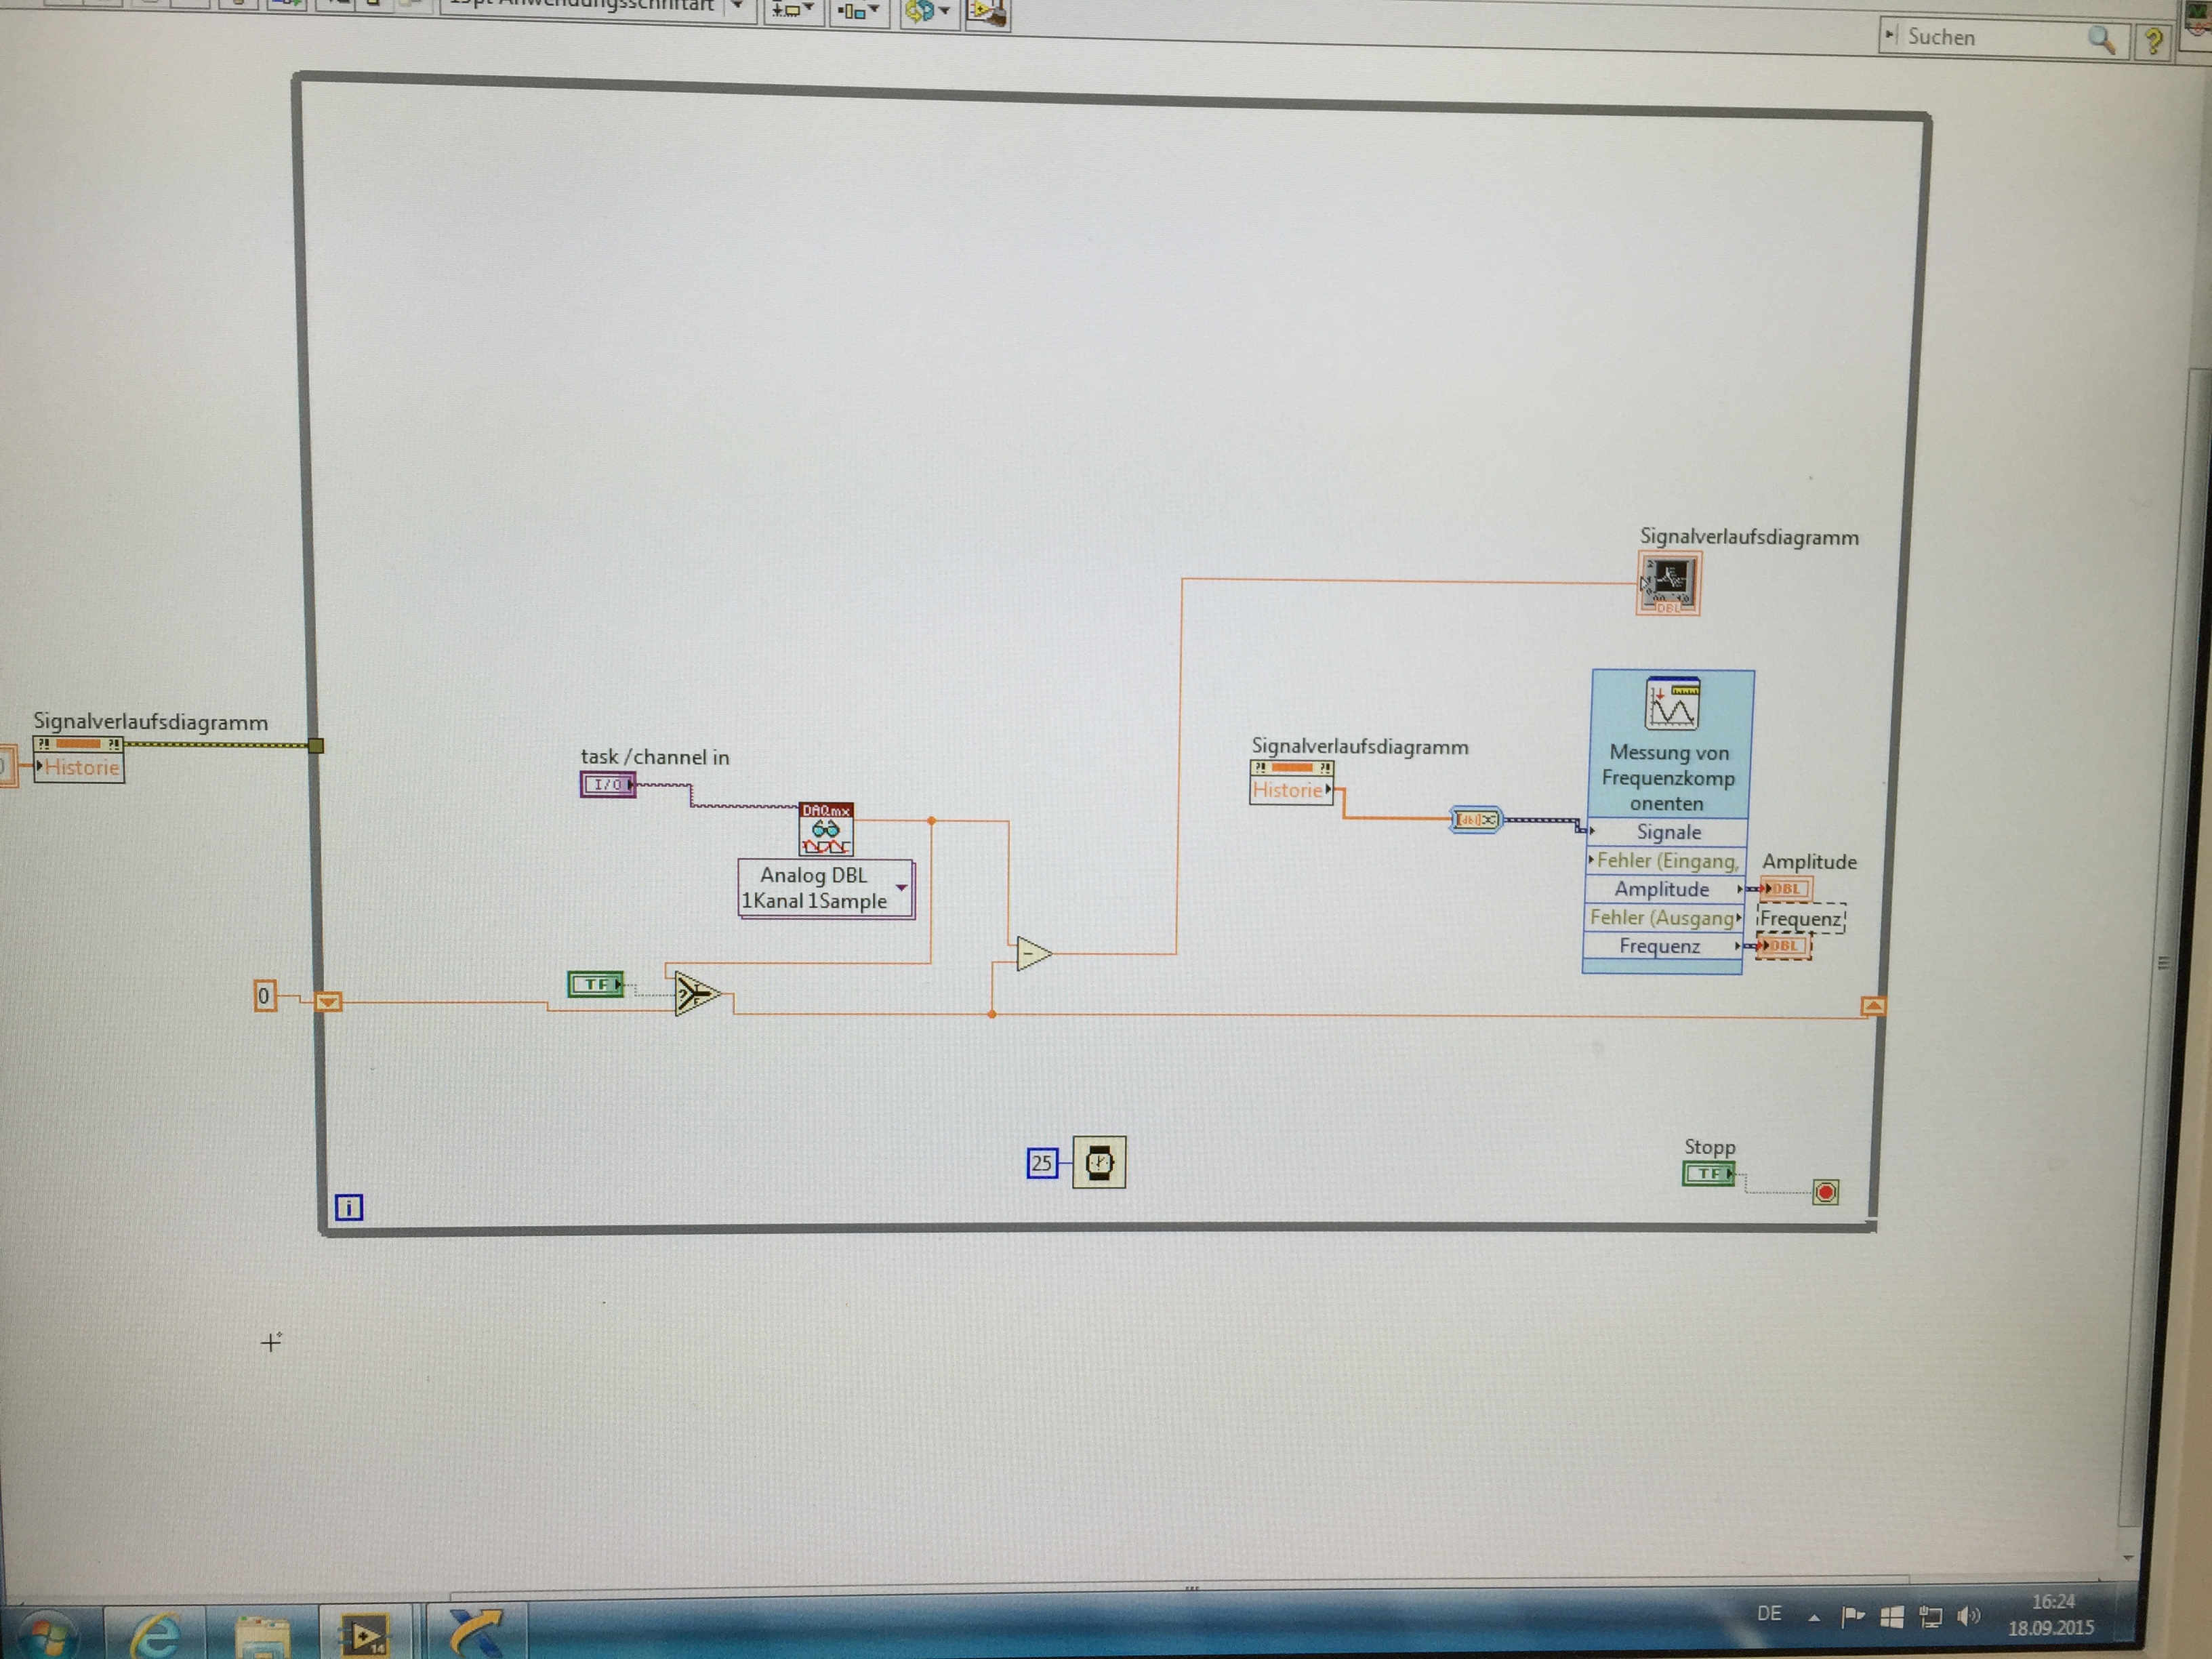Click the Stopp boolean terminal
This screenshot has height=1659, width=2212.
click(x=1708, y=1174)
